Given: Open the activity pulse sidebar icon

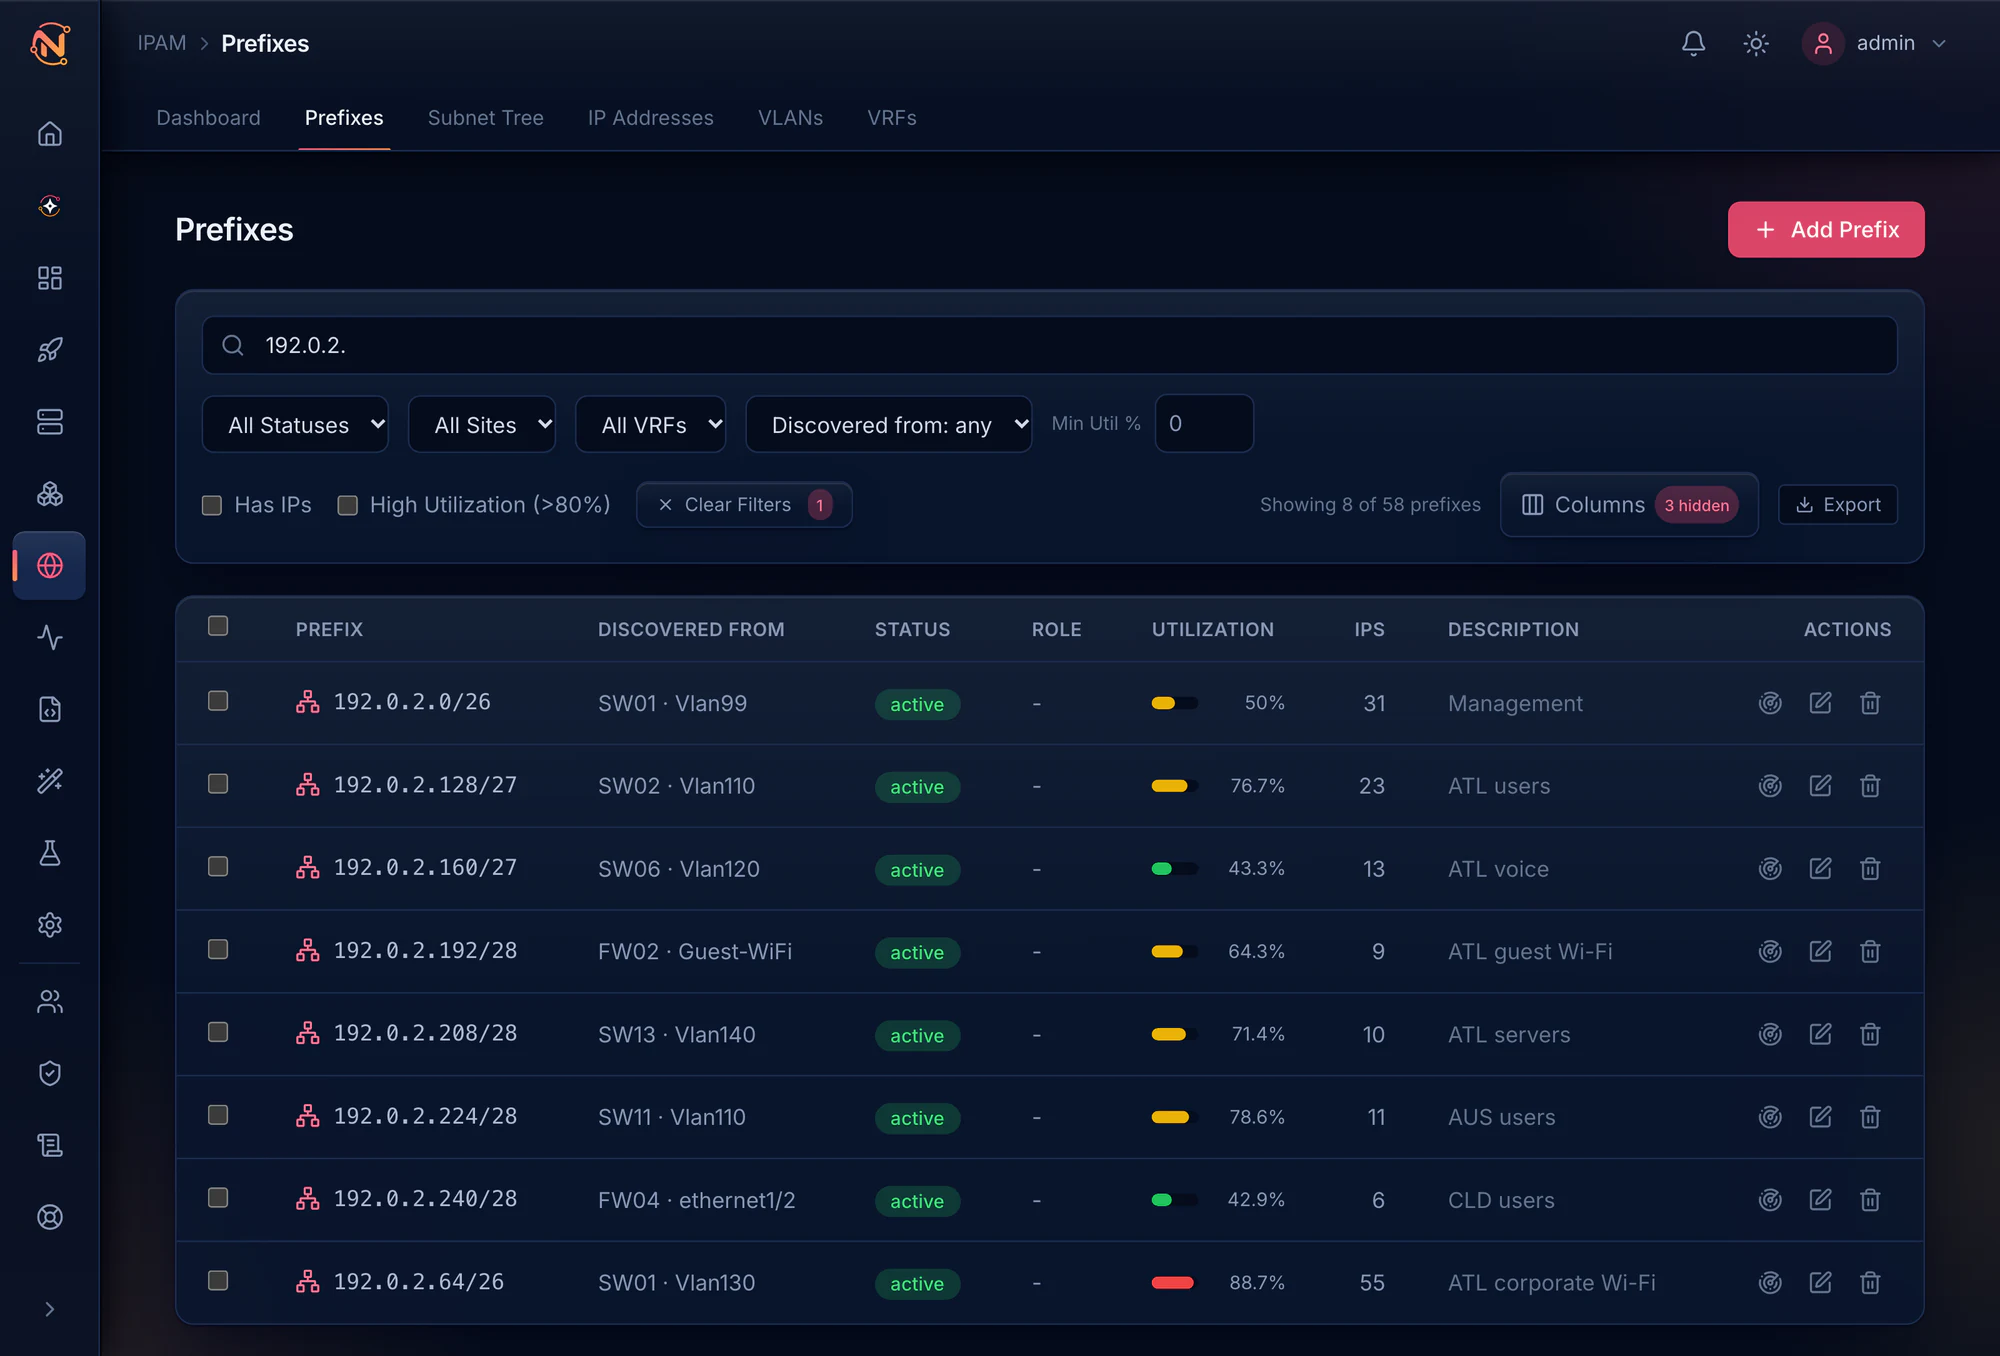Looking at the screenshot, I should point(50,637).
